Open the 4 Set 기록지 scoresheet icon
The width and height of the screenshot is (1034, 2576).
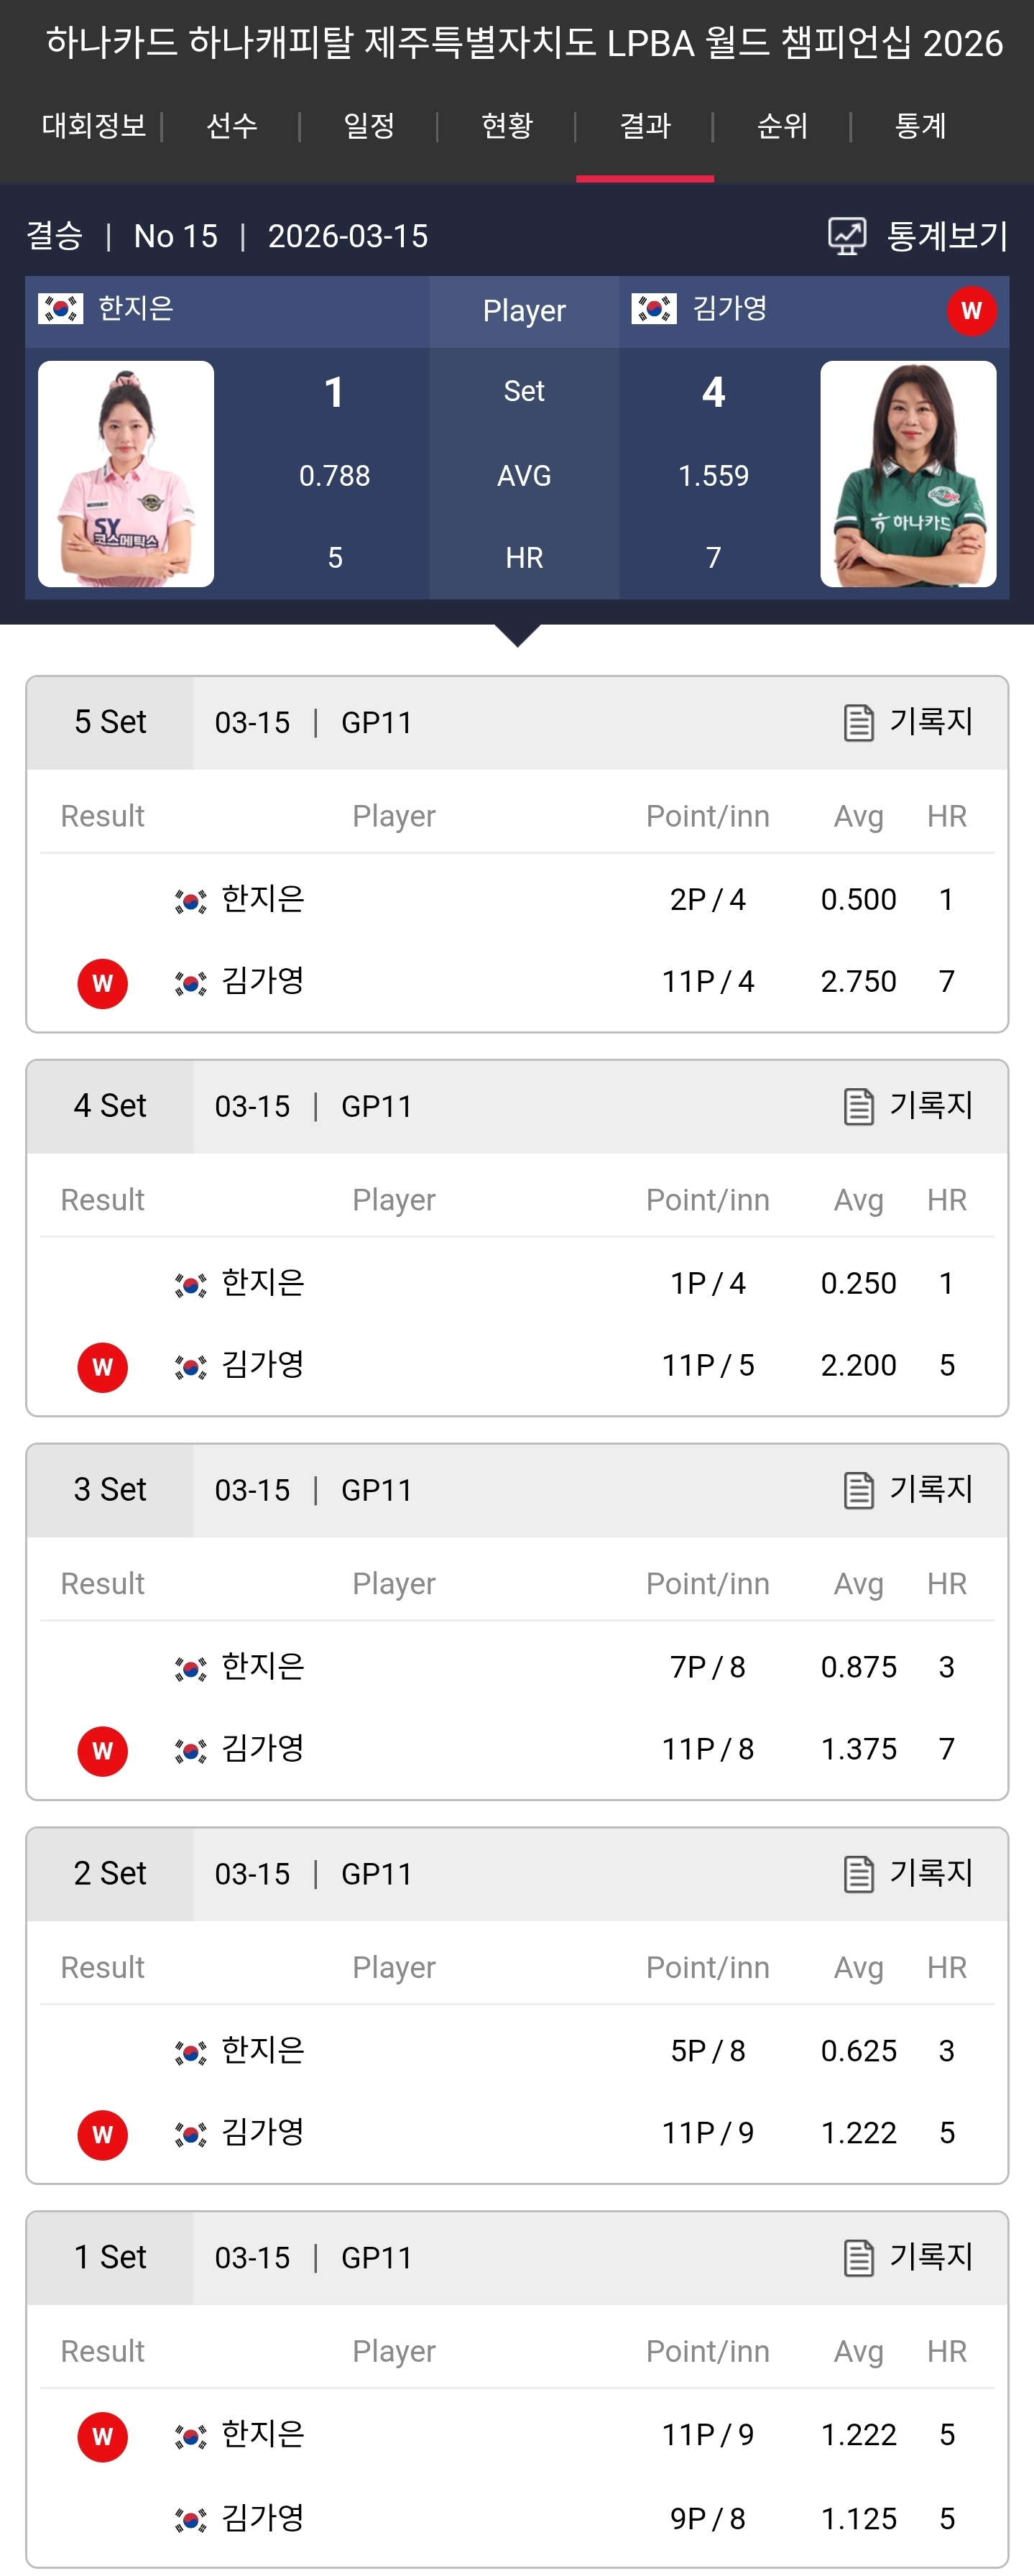[x=859, y=1106]
